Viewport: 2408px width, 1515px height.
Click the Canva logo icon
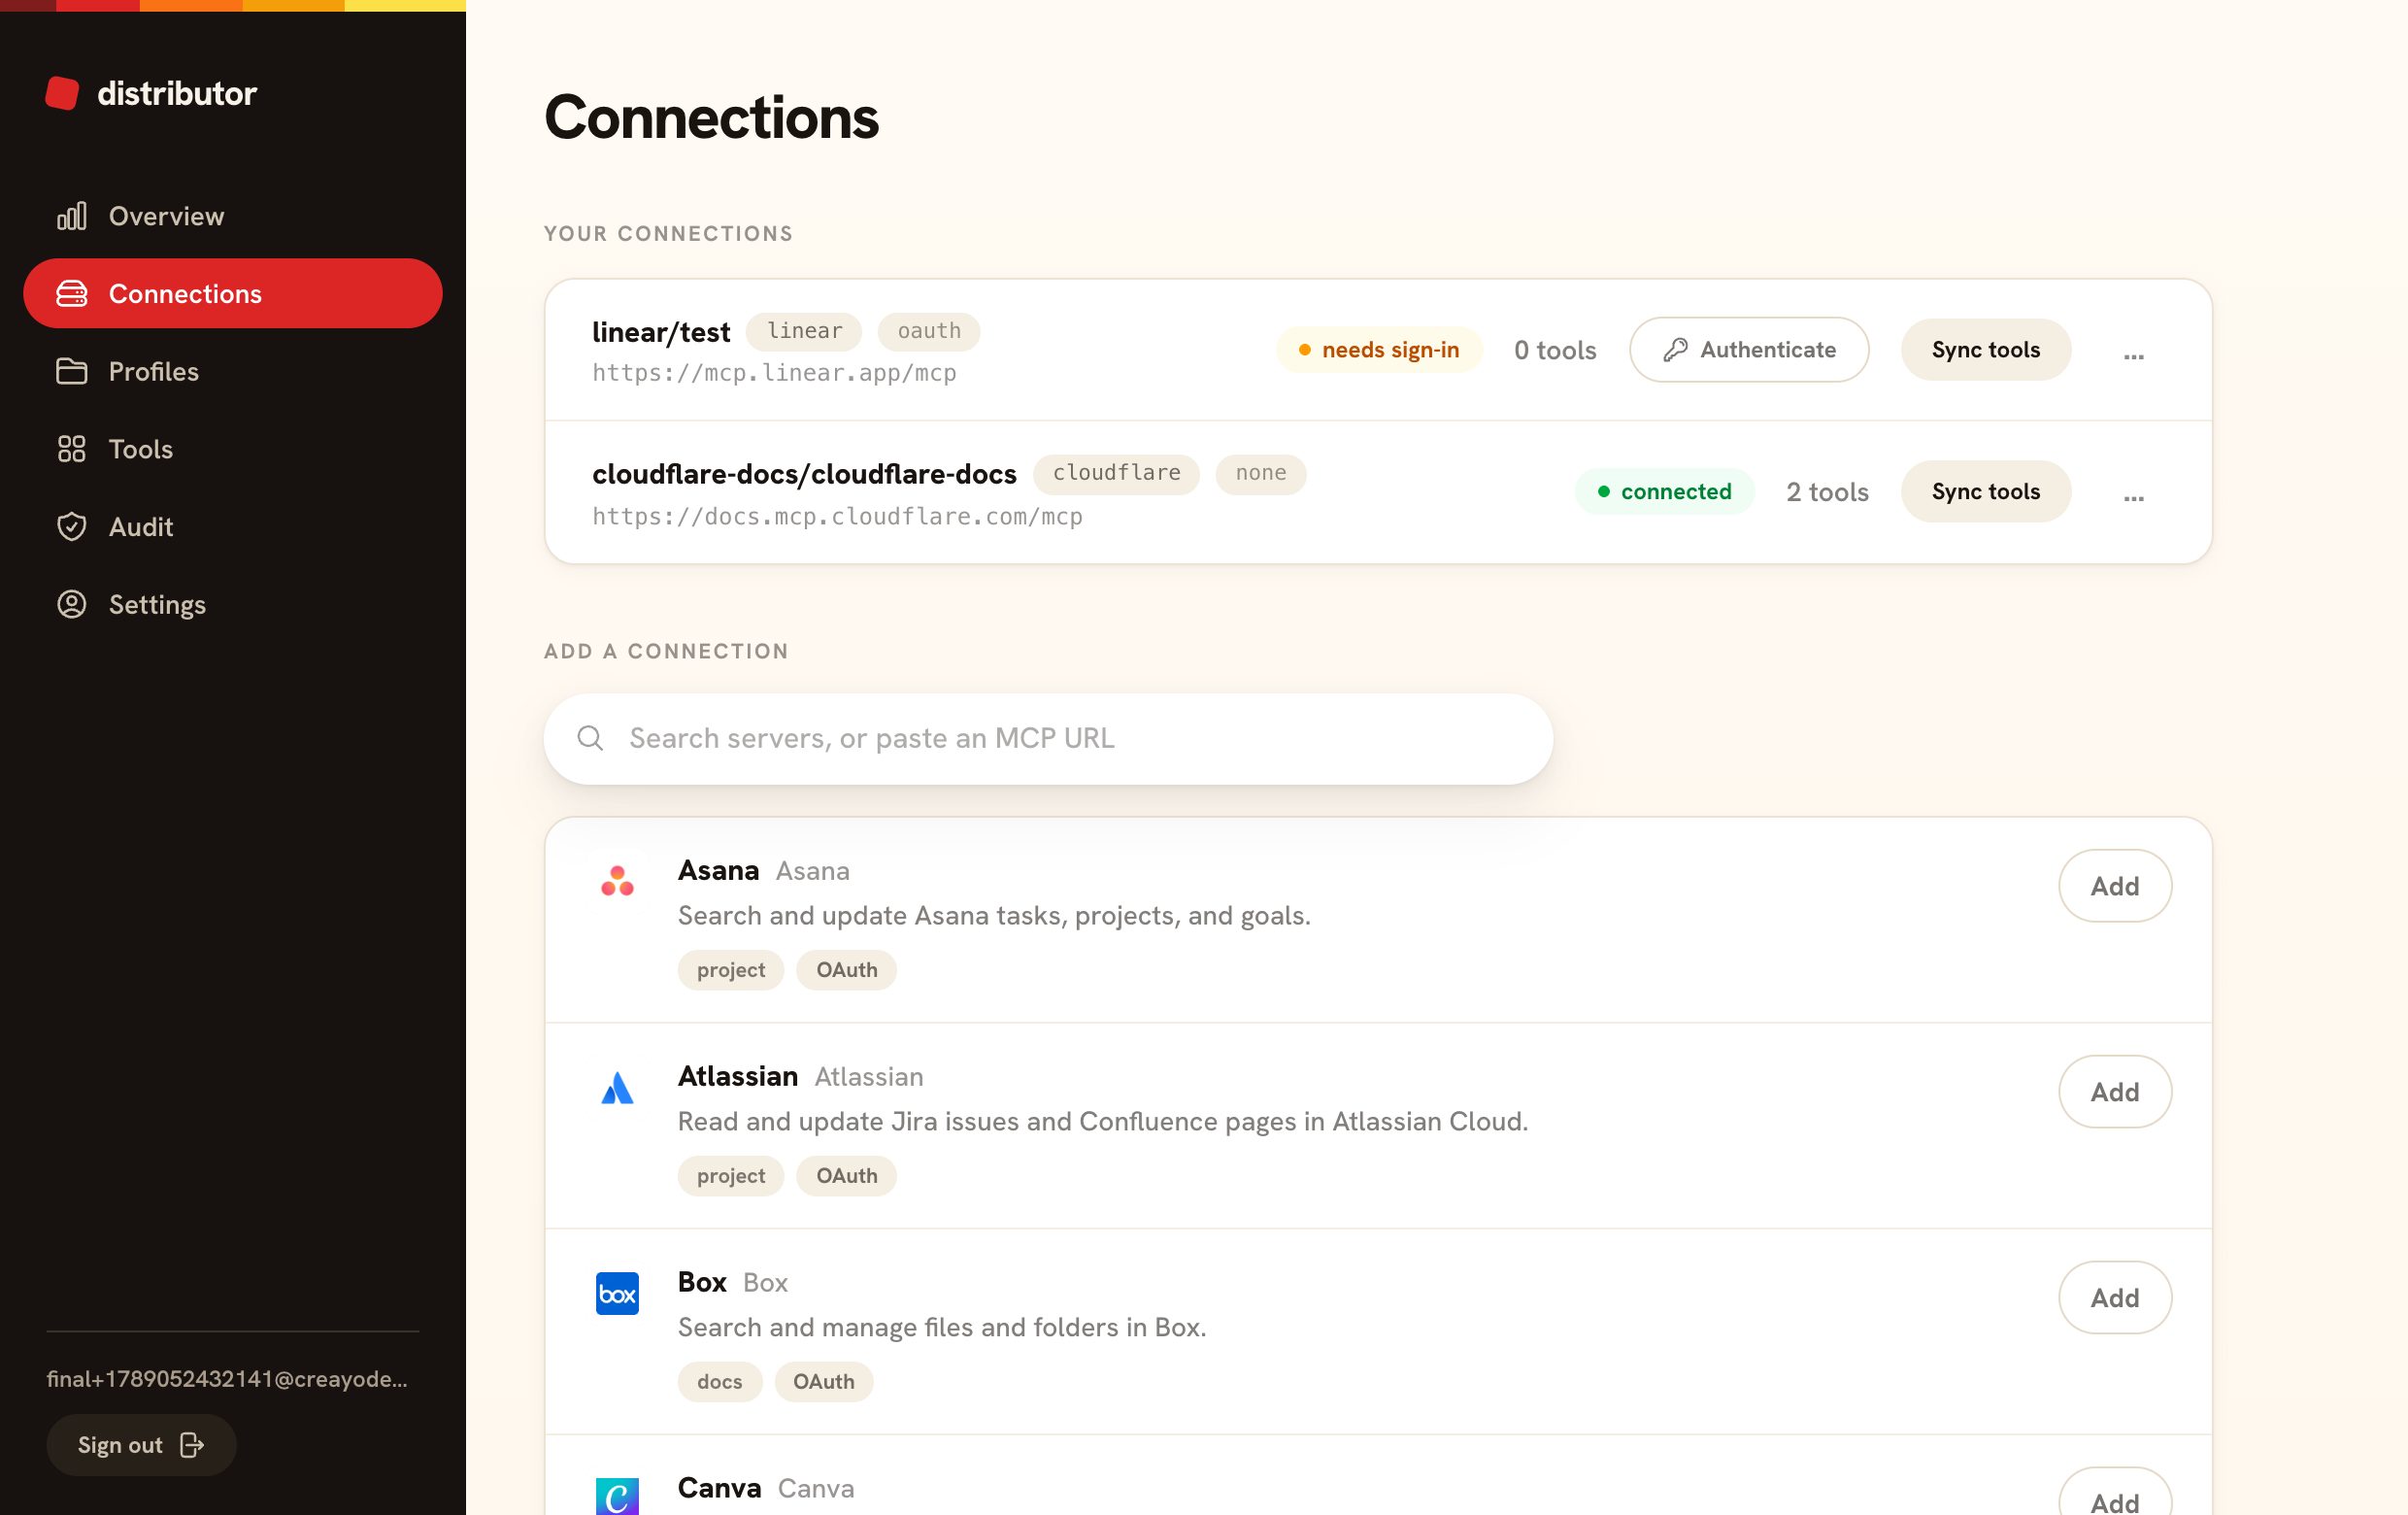[617, 1497]
